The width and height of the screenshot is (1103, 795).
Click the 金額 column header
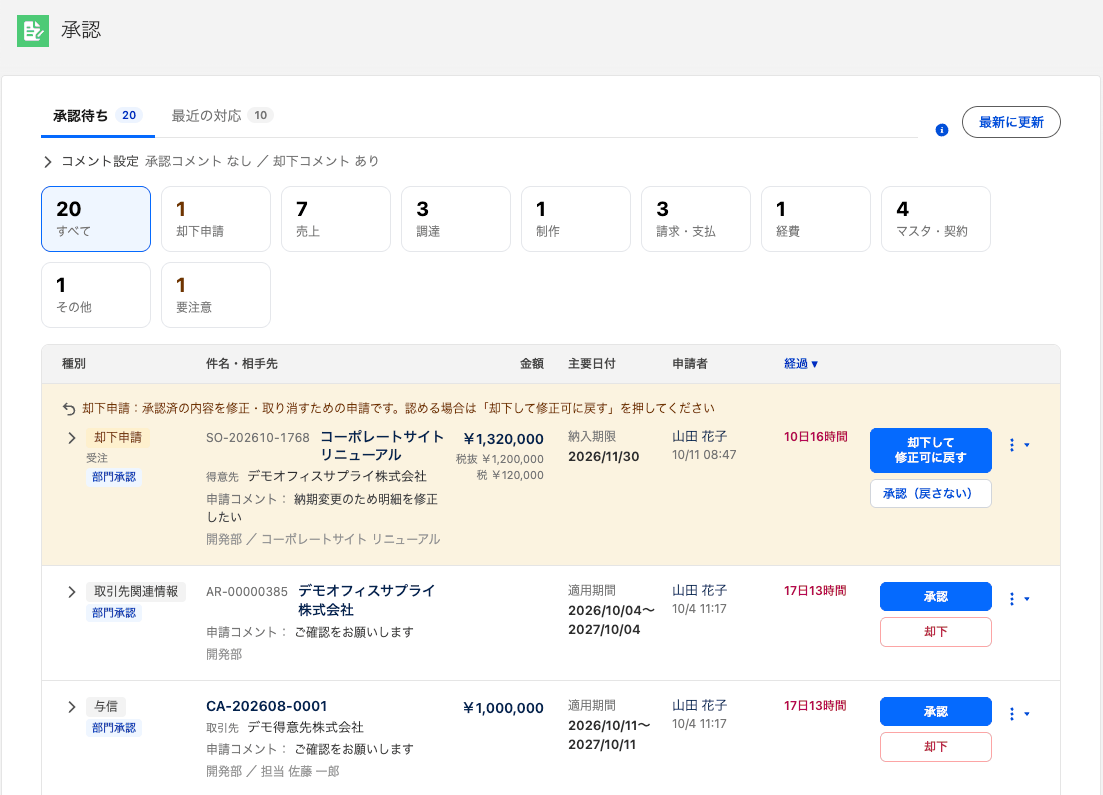(x=532, y=364)
